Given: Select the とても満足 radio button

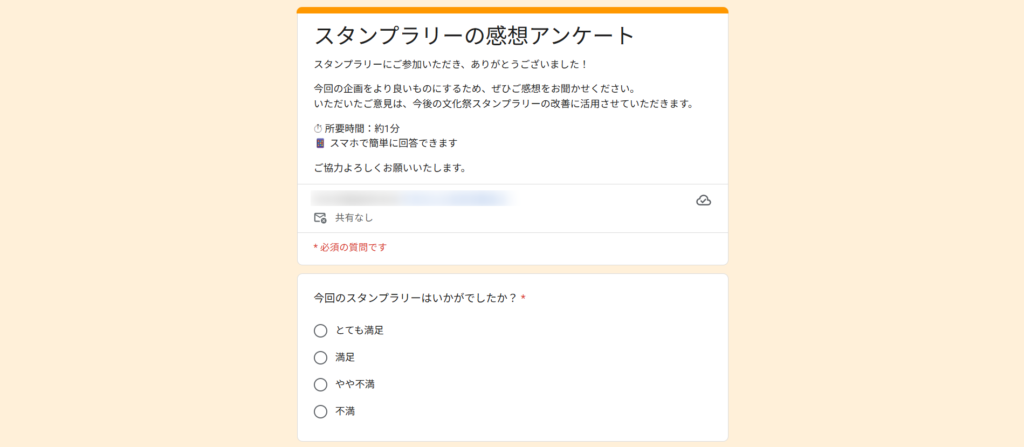Looking at the screenshot, I should point(320,330).
